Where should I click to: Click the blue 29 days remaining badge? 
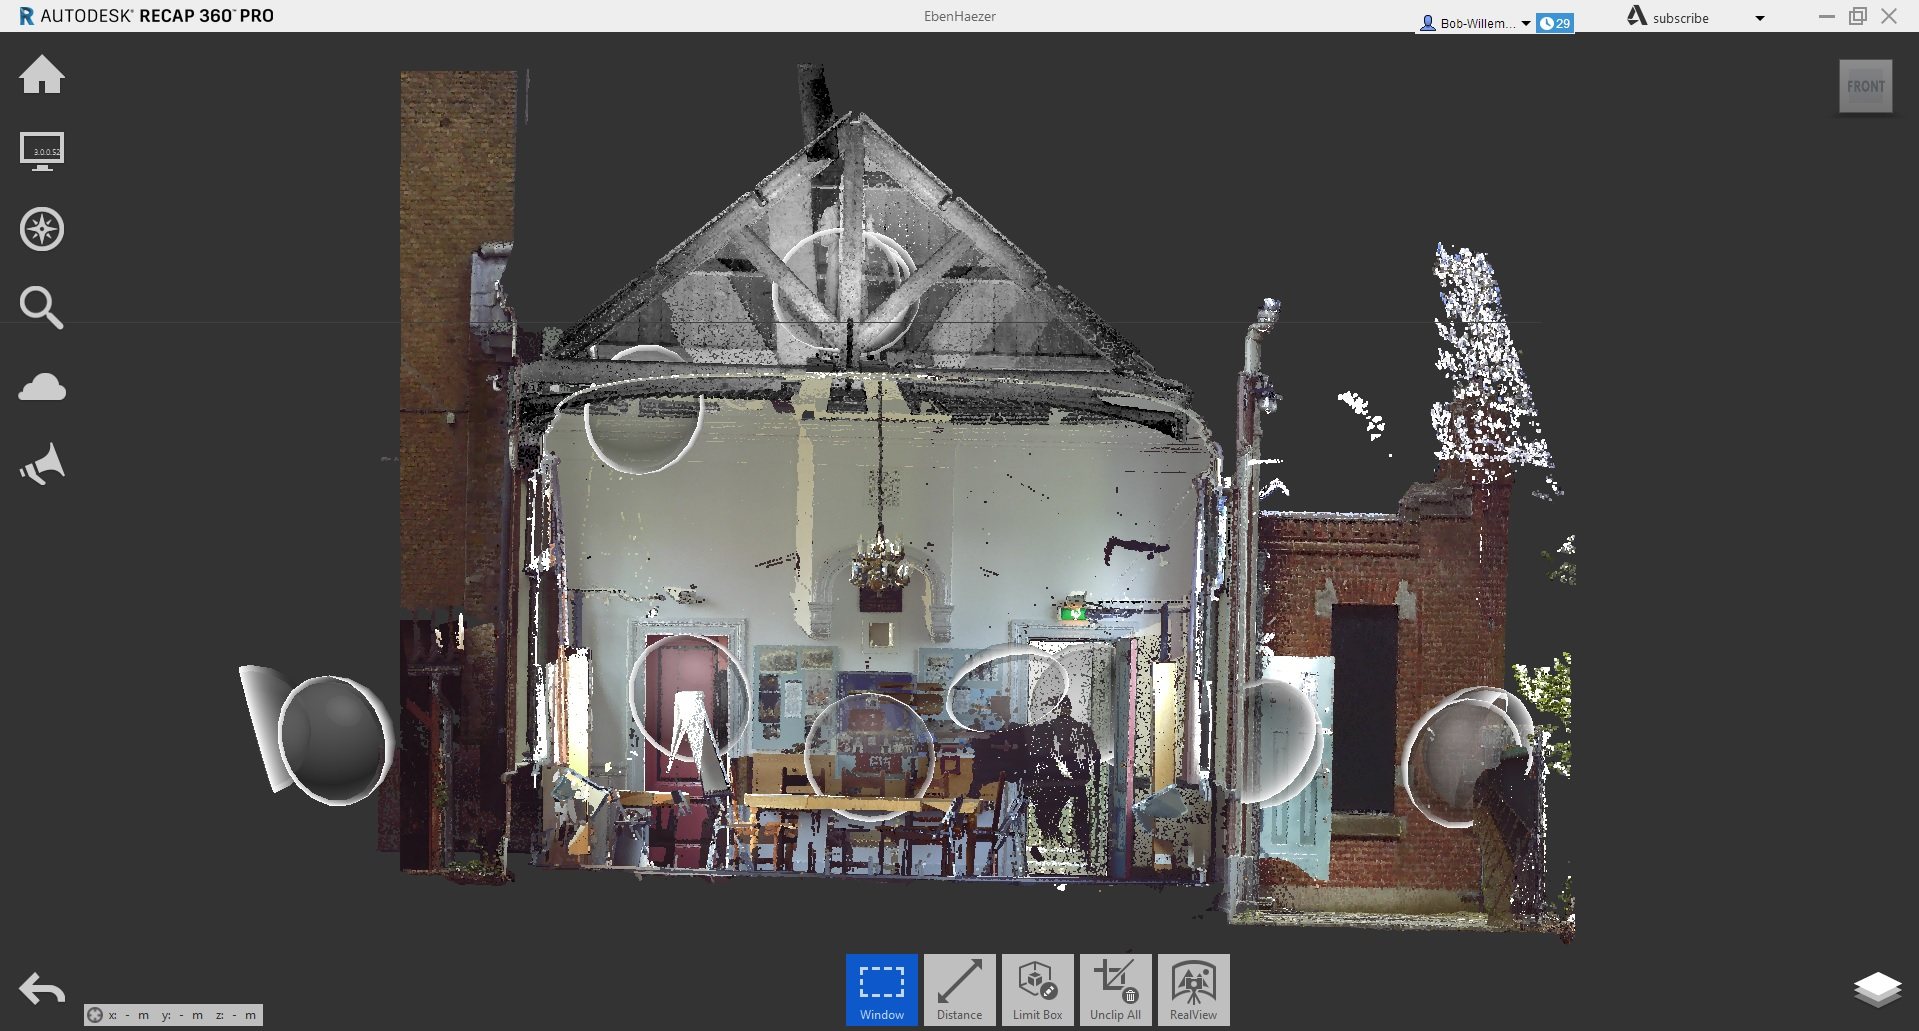tap(1555, 23)
